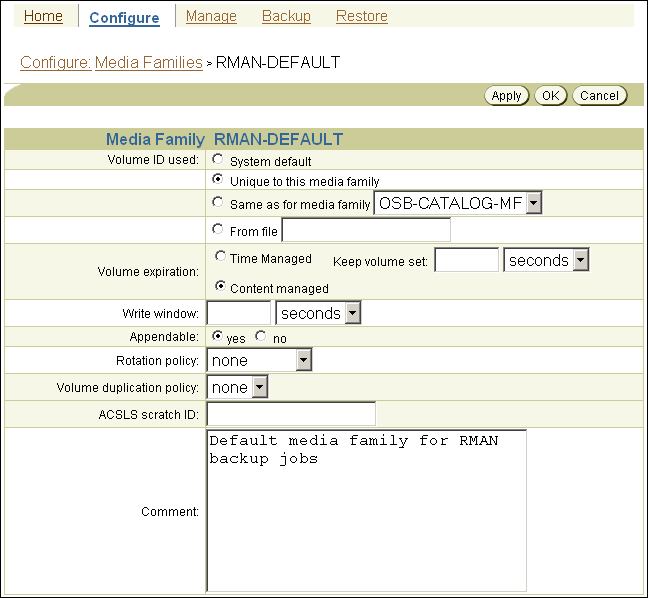Open the Keep volume set units dropdown

pyautogui.click(x=546, y=260)
